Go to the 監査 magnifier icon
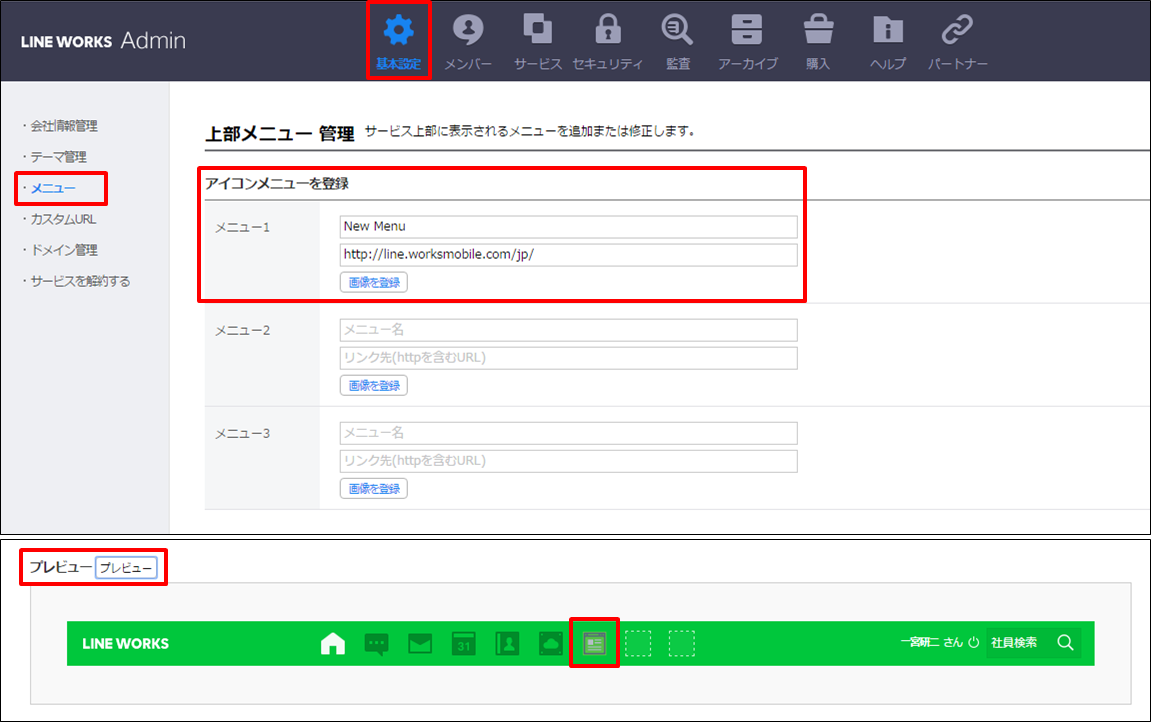Viewport: 1151px width, 722px height. click(677, 32)
